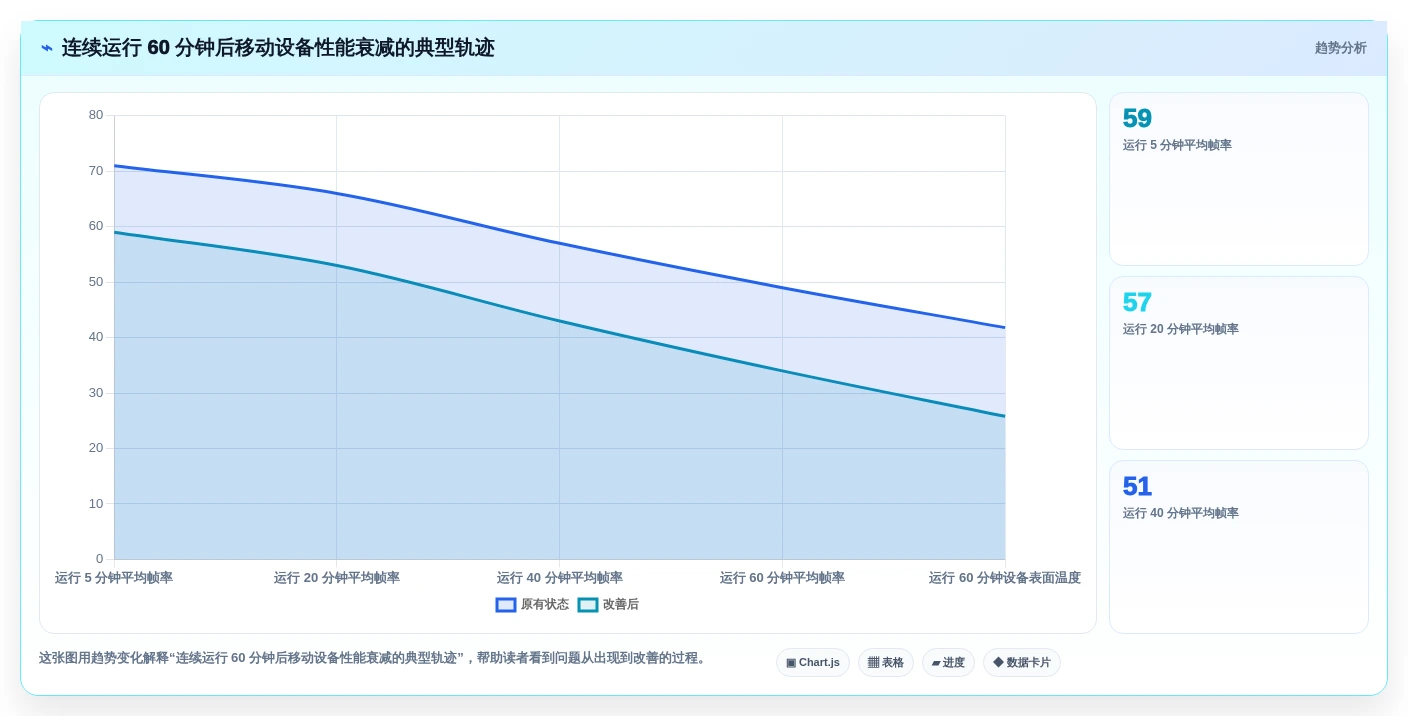The width and height of the screenshot is (1408, 716).
Task: Select the 表格 tag chip
Action: [886, 663]
